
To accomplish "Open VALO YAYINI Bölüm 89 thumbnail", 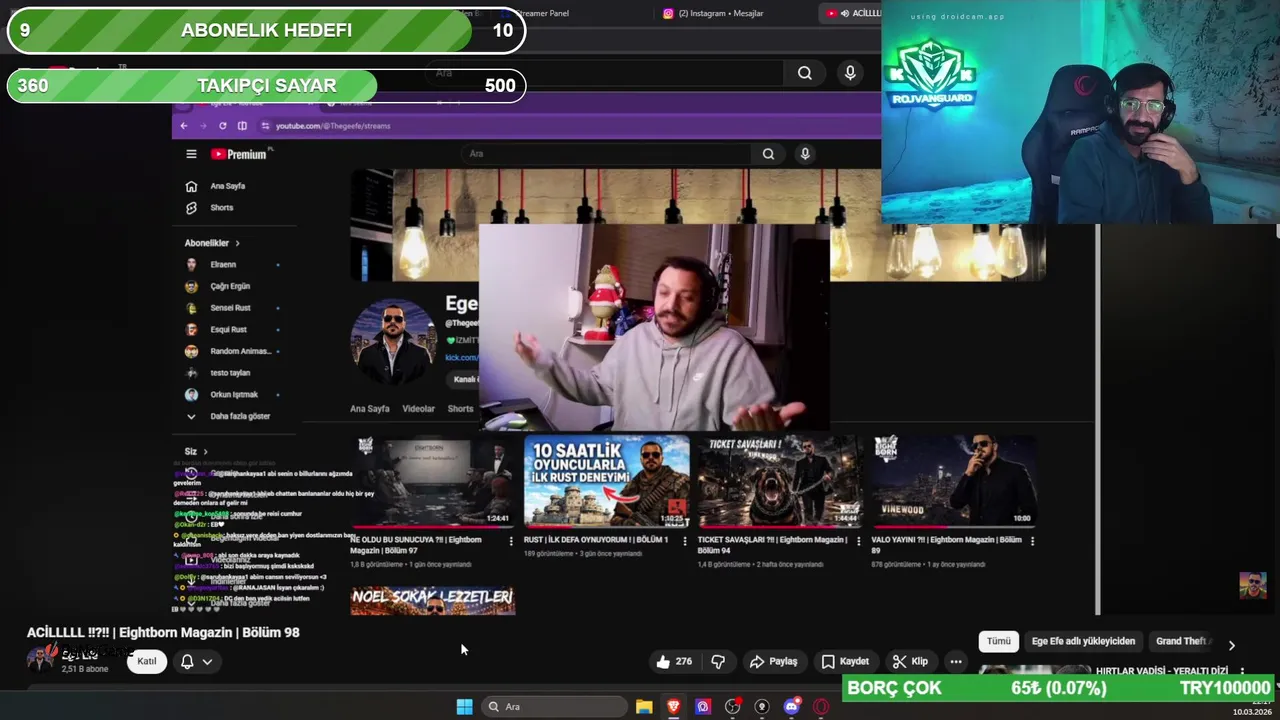I will 954,481.
